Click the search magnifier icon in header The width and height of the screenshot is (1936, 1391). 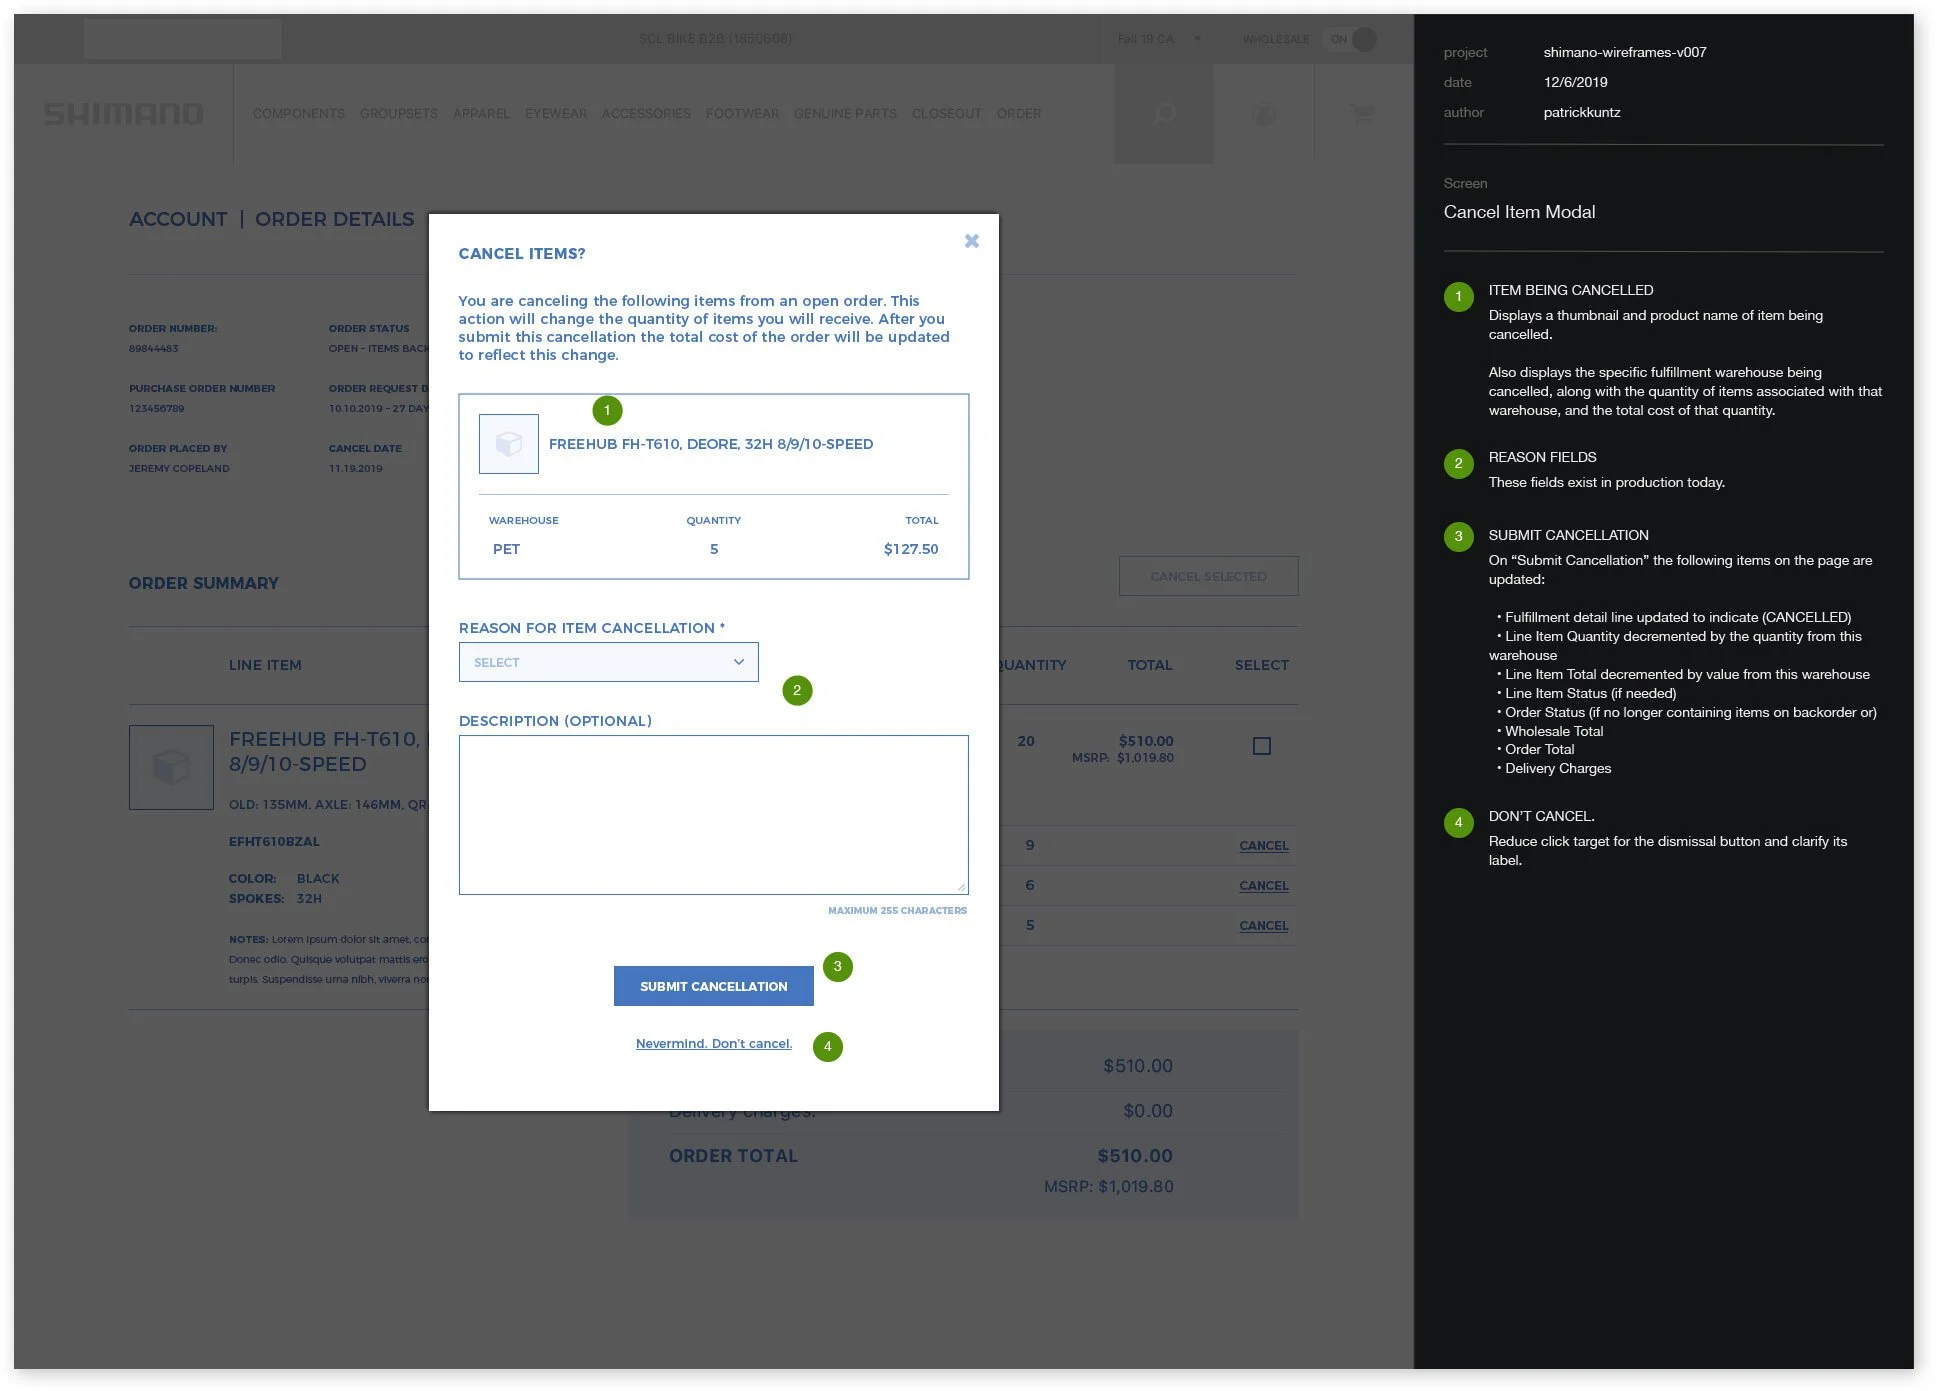[x=1163, y=114]
